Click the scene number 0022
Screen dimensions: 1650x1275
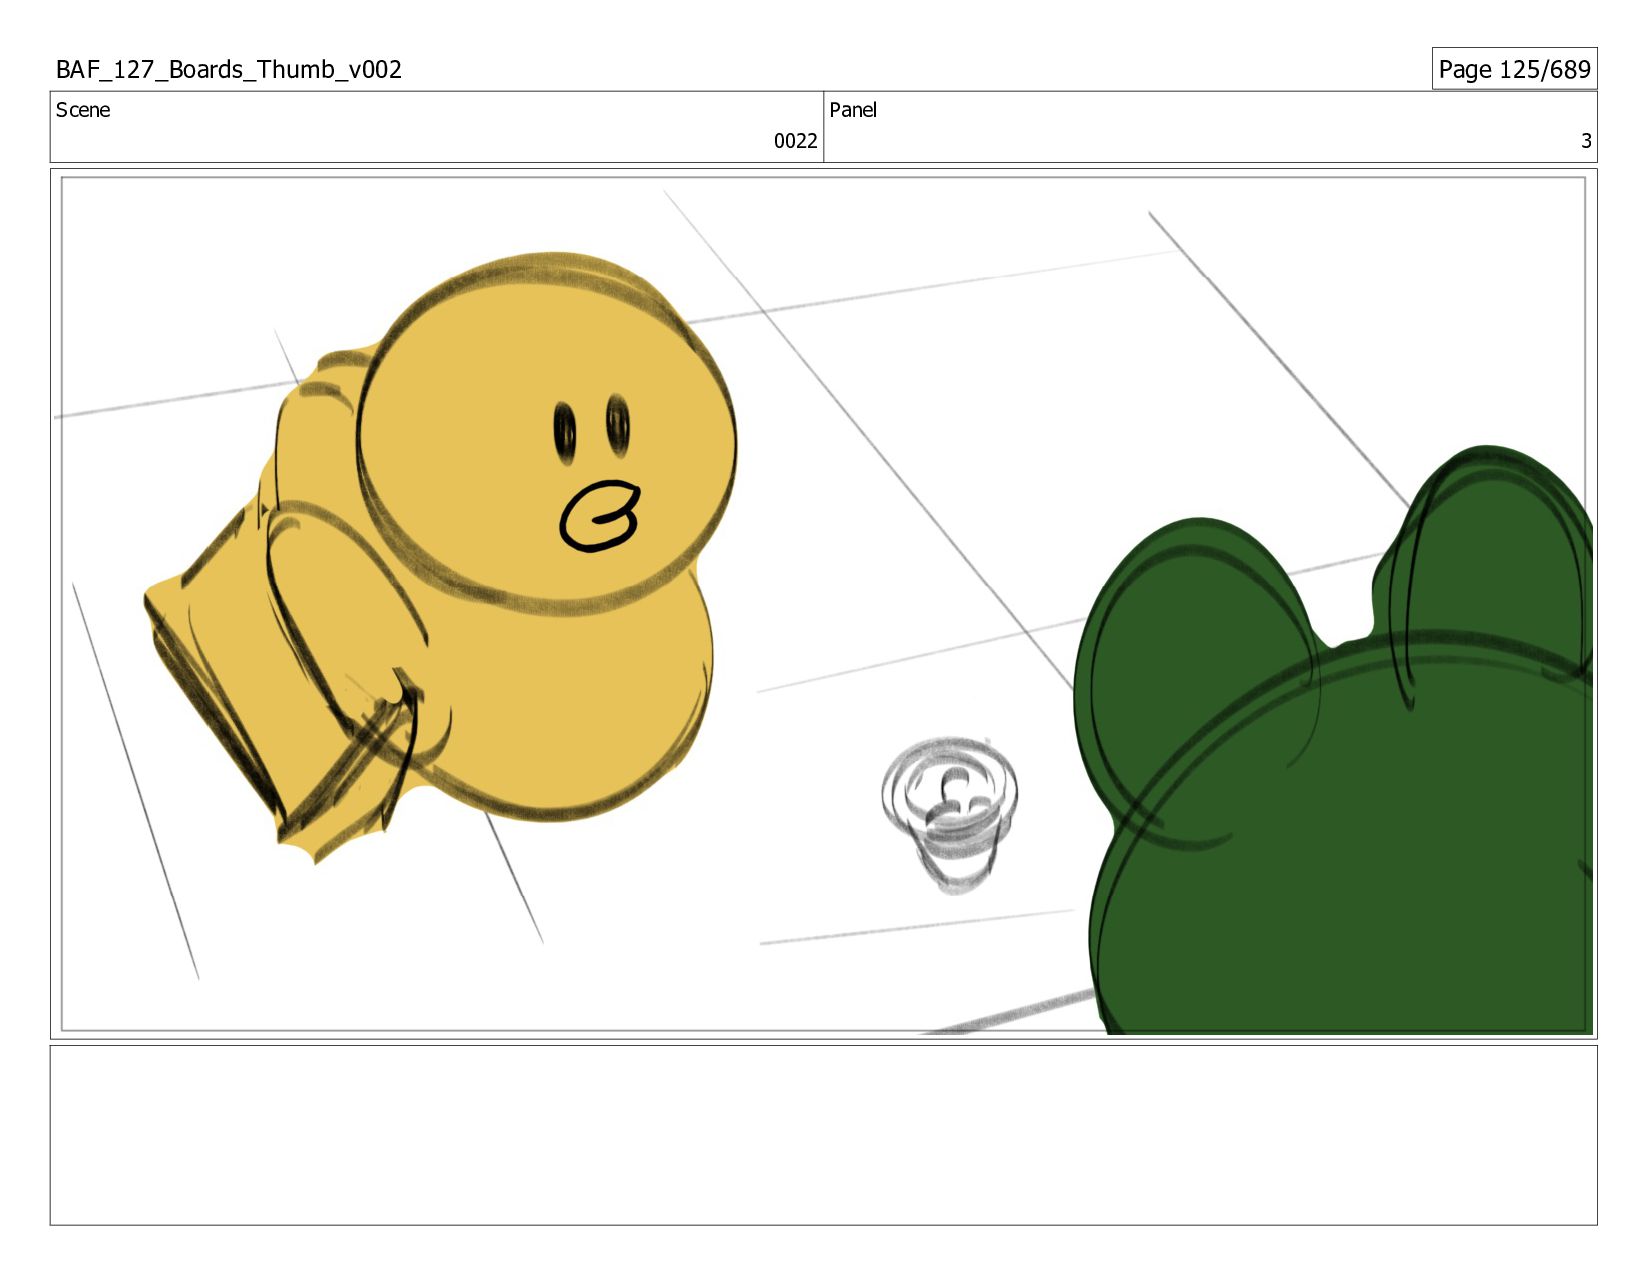[x=795, y=141]
